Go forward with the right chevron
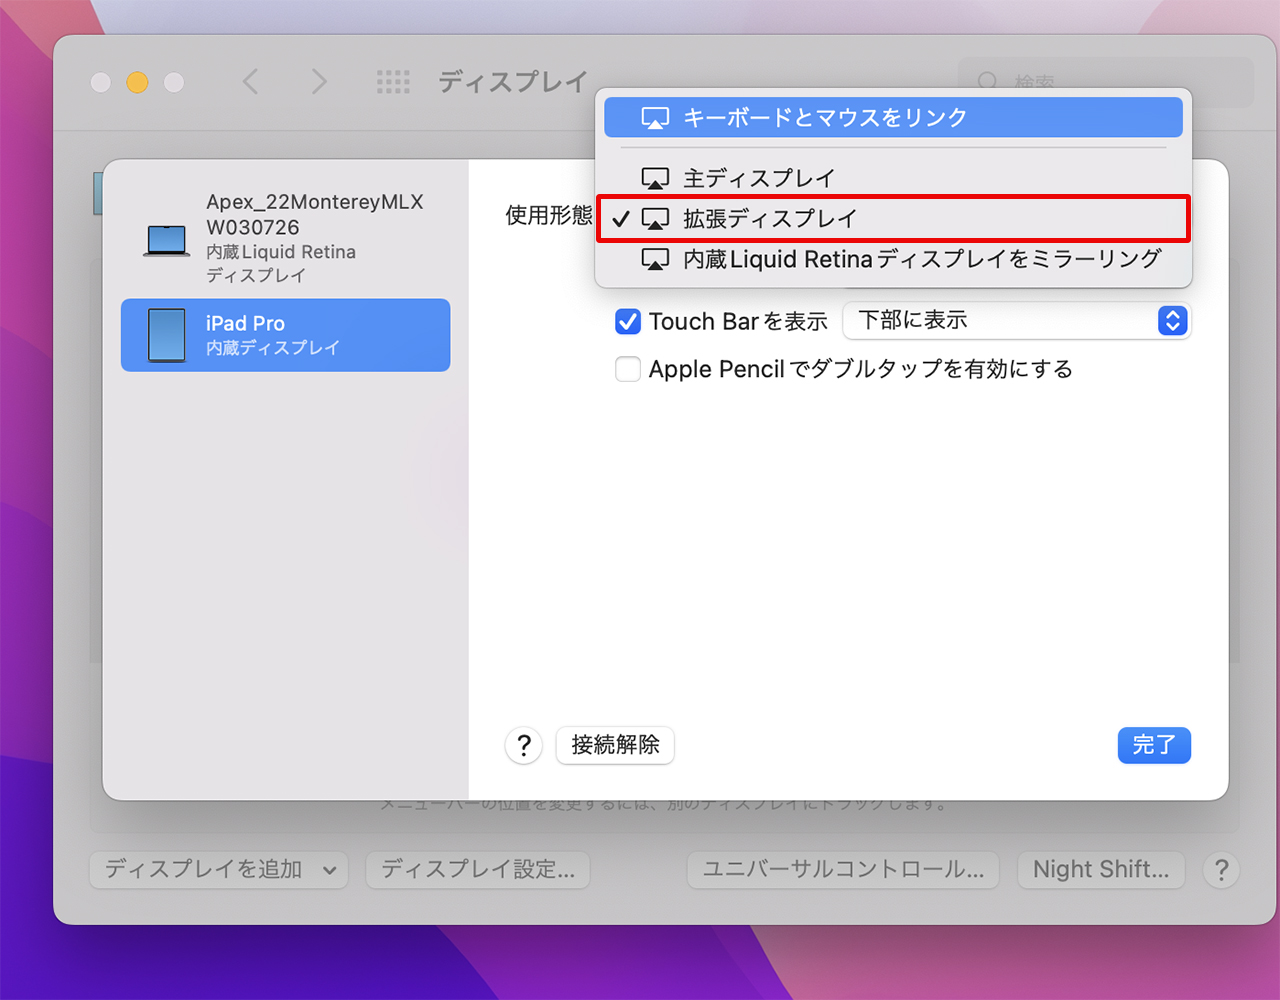The image size is (1280, 1000). (x=318, y=82)
